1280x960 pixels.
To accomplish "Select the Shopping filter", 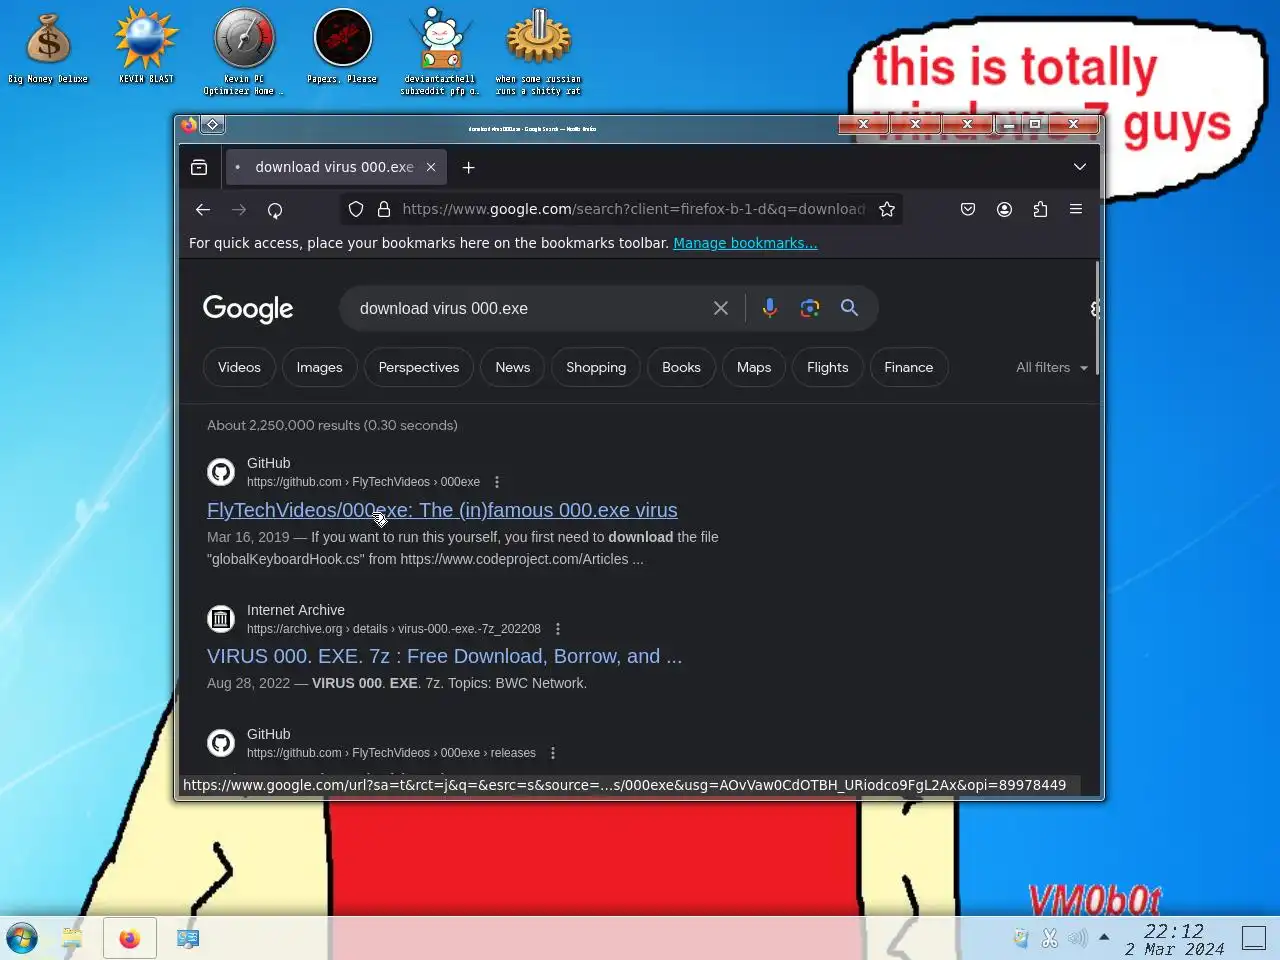I will point(596,367).
